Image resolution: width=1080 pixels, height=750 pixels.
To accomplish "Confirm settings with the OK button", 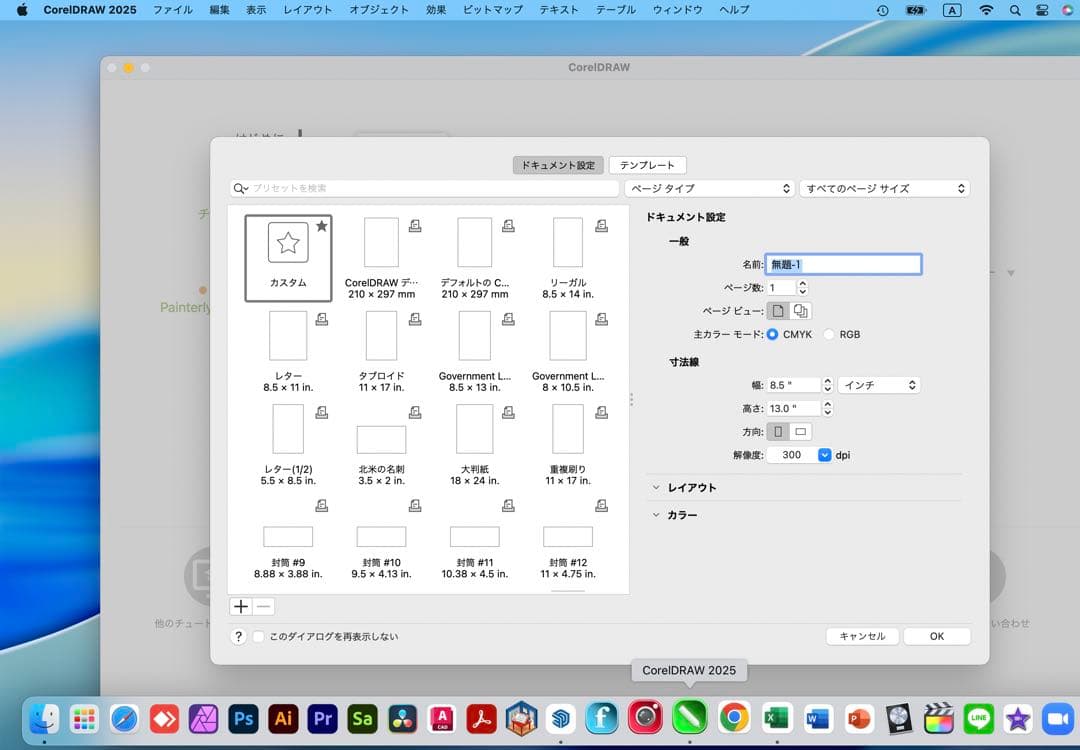I will (936, 635).
